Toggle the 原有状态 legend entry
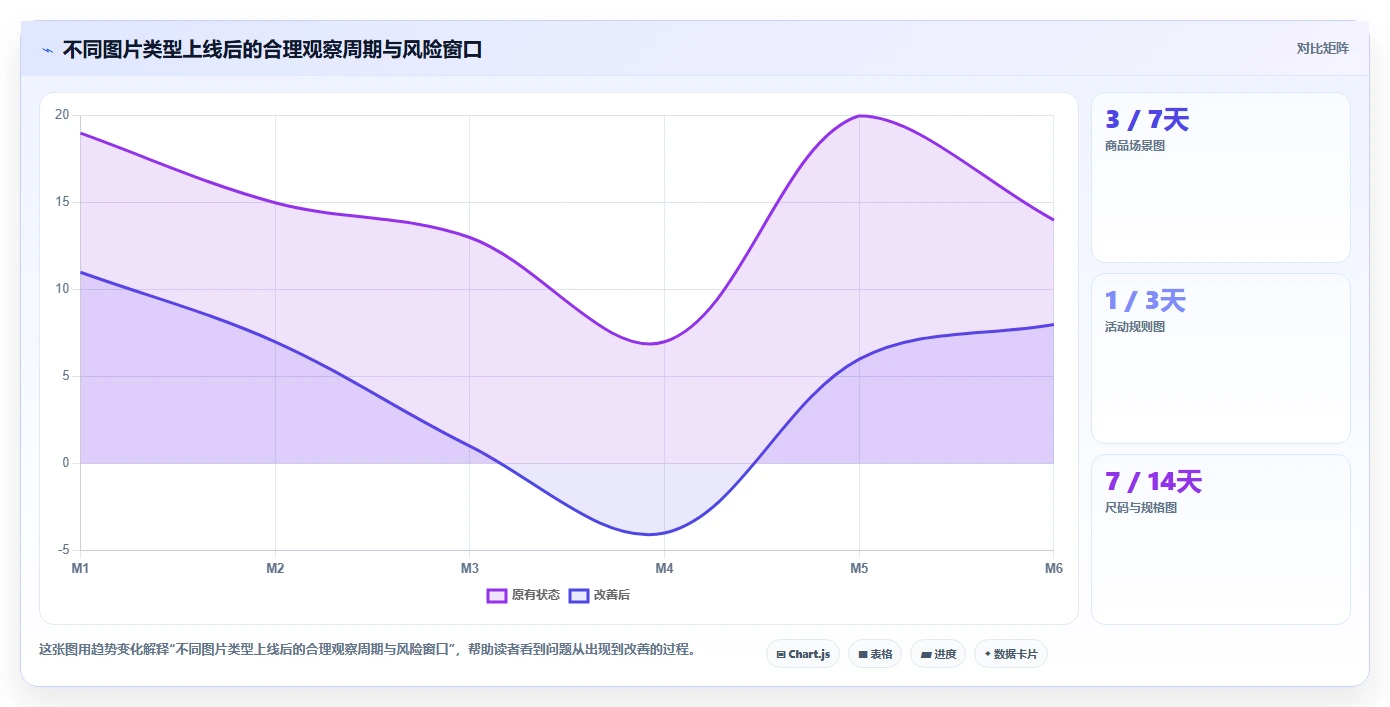The image size is (1390, 707). [523, 595]
